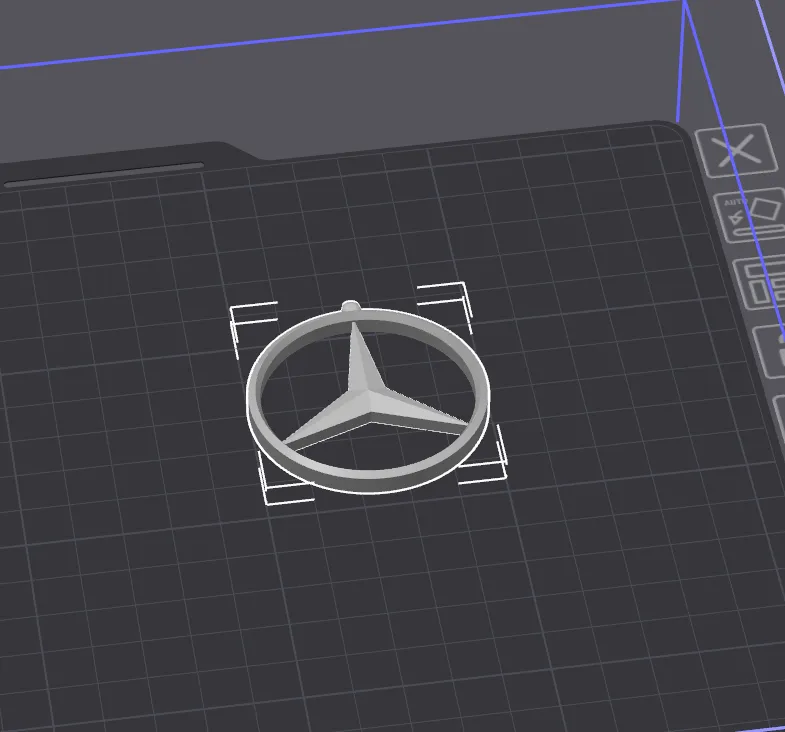Select the Mercedes star logo model
Image resolution: width=785 pixels, height=732 pixels.
[368, 398]
